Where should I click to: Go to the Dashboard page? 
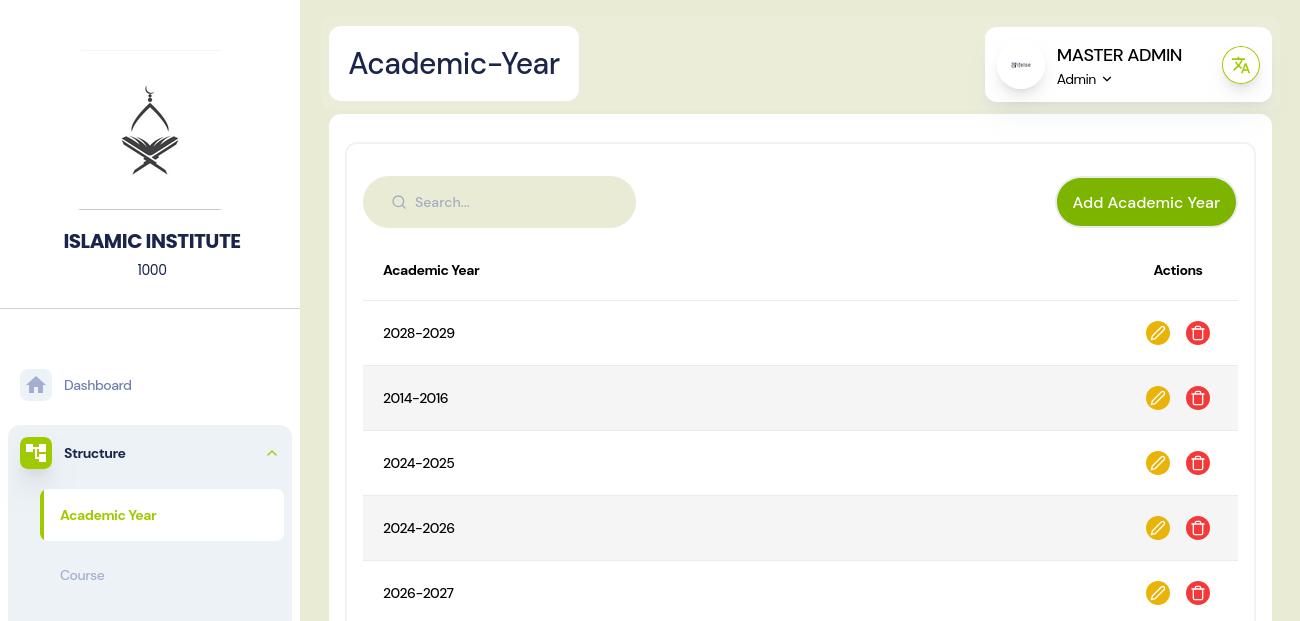(x=98, y=385)
